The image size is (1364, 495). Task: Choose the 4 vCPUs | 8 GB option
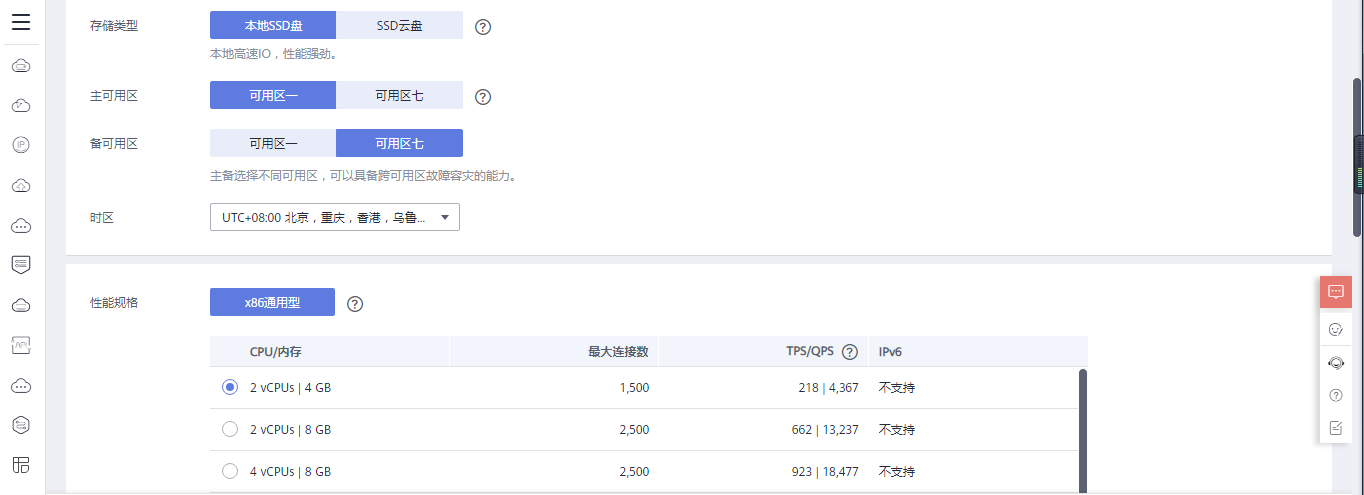230,471
